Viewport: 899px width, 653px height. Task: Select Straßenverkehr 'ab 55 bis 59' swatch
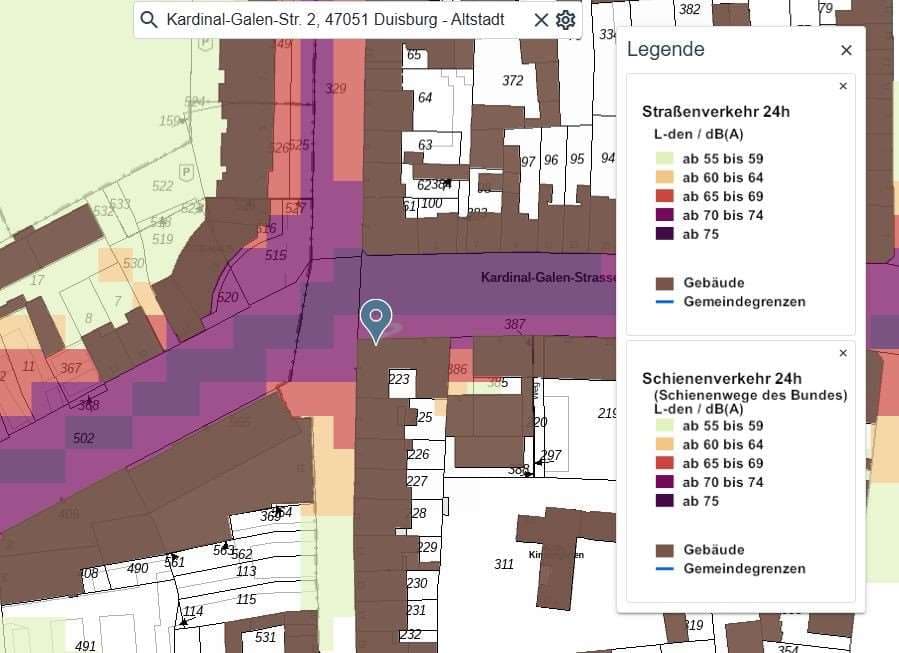[665, 158]
